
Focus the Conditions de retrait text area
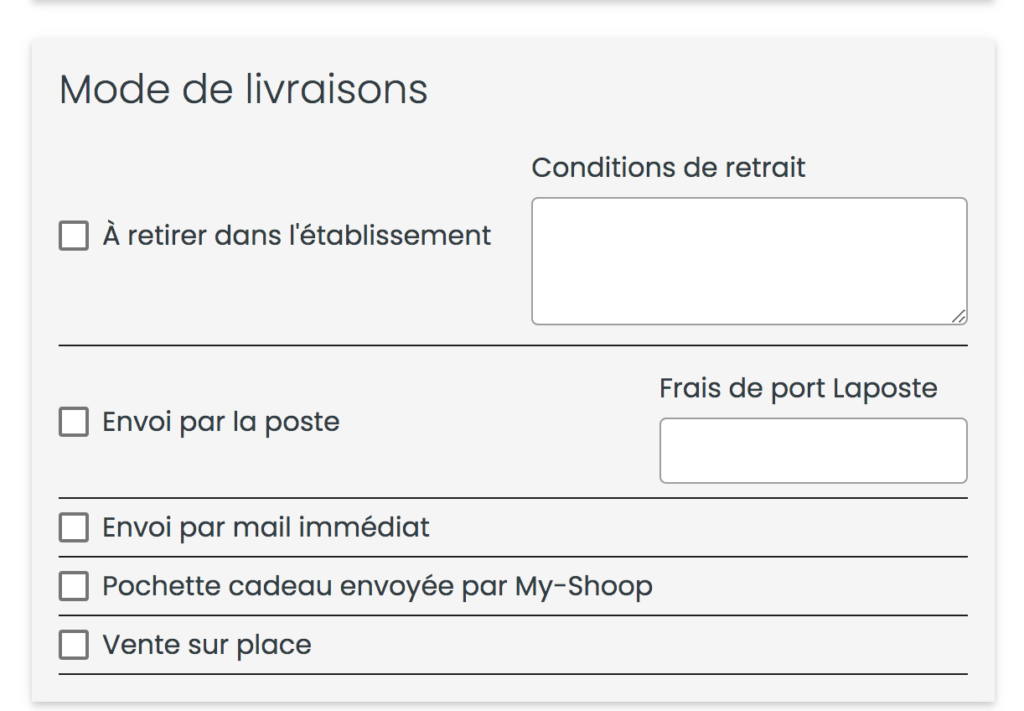(x=749, y=261)
